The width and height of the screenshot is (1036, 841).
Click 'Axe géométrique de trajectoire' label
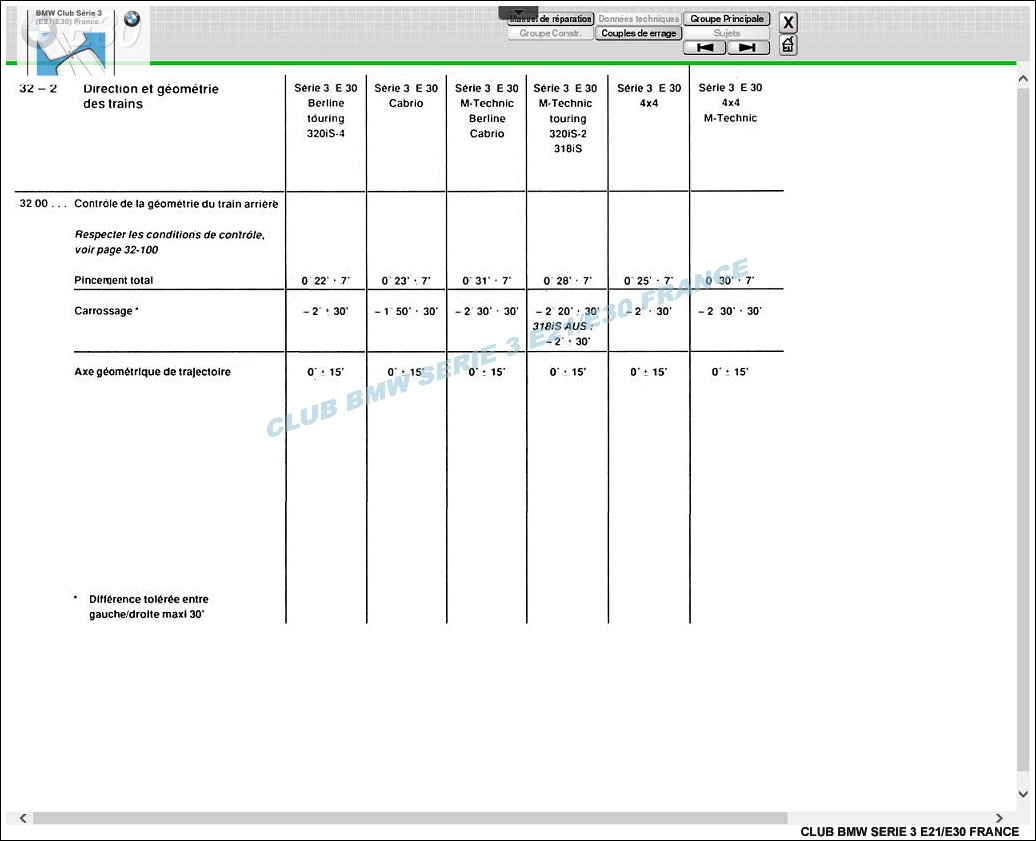153,372
